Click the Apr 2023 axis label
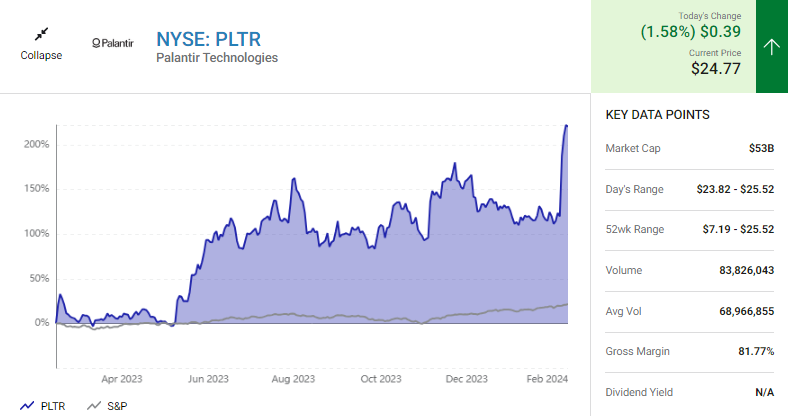The image size is (789, 416). point(122,379)
